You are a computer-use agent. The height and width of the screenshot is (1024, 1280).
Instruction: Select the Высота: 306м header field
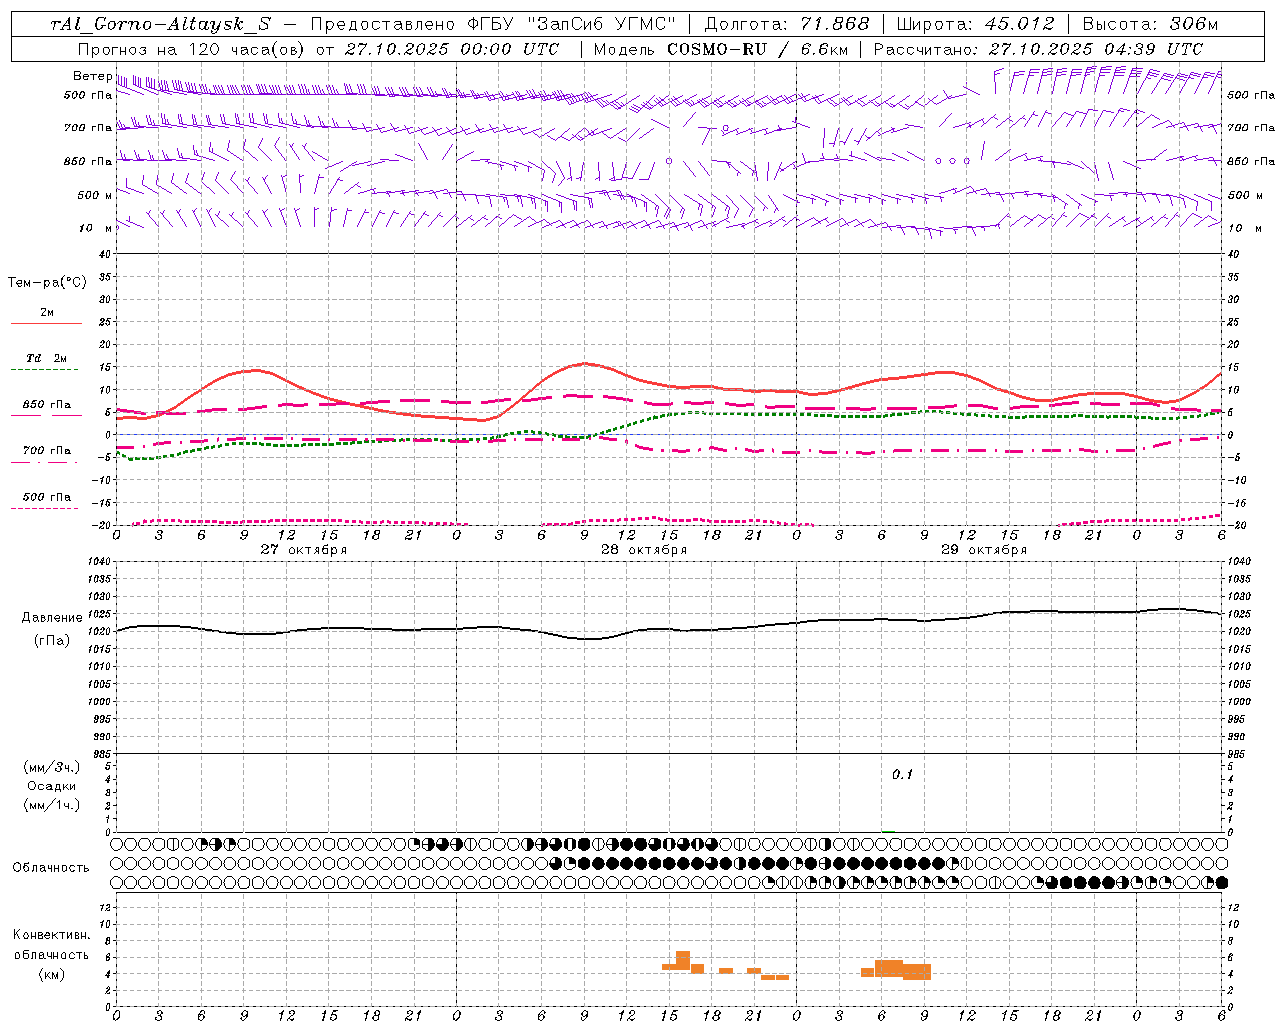coord(1151,24)
